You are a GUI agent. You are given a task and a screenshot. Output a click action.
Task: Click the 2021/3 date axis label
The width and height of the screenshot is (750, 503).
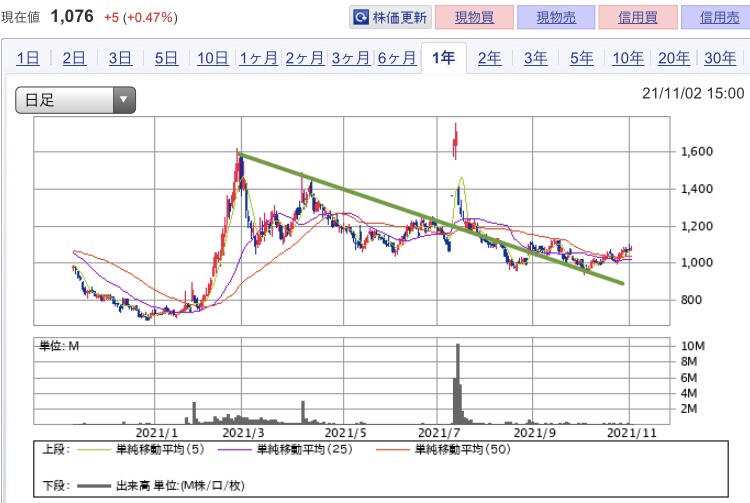pyautogui.click(x=243, y=433)
